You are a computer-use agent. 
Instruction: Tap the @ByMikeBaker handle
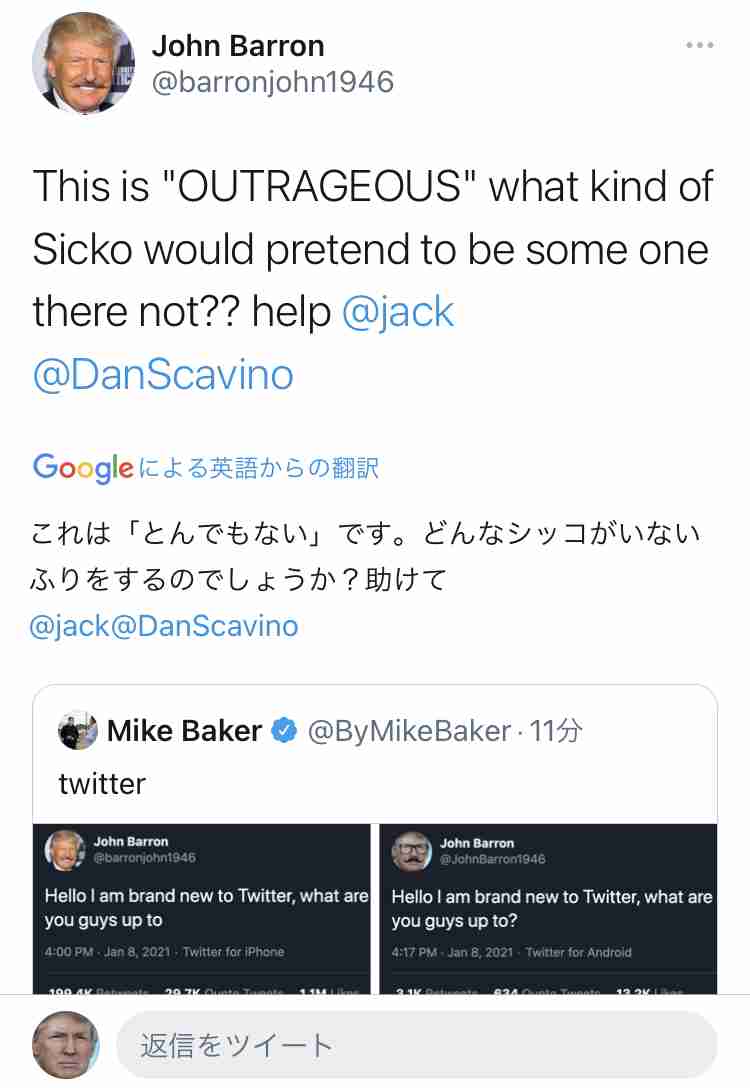[x=409, y=731]
